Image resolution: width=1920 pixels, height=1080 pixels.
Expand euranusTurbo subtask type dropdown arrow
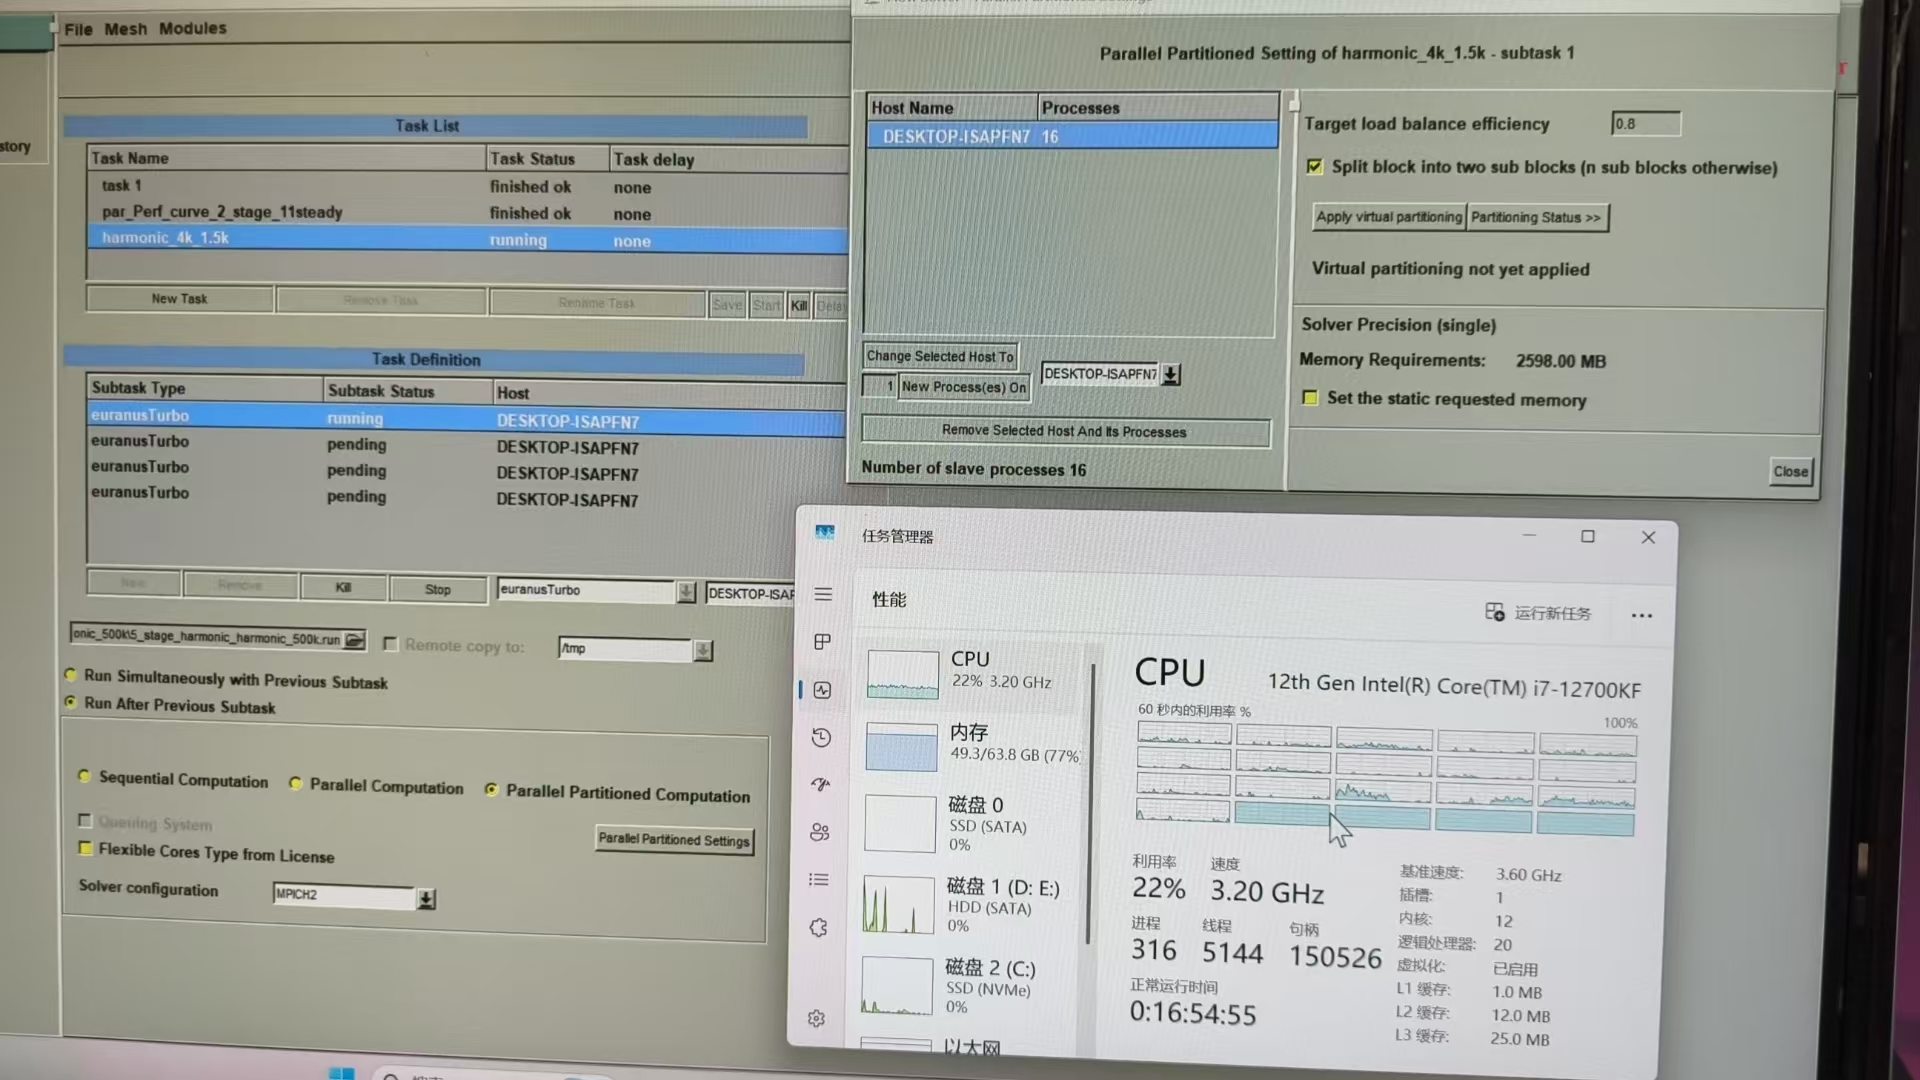[x=686, y=592]
